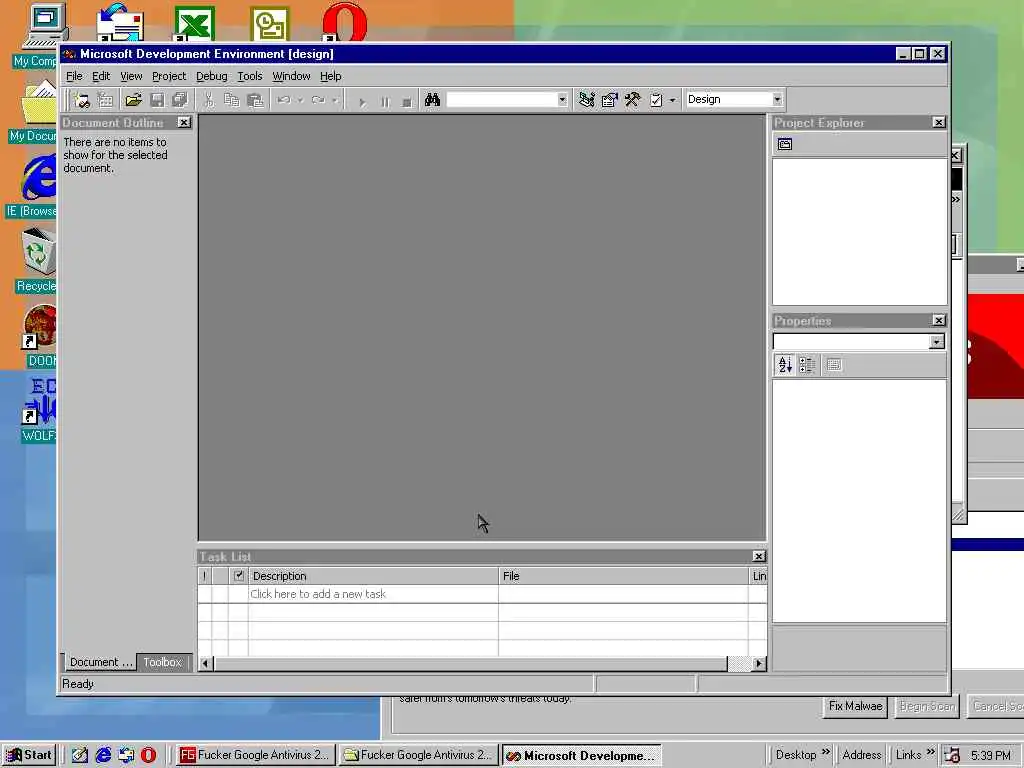Open the Tools menu
Image resolution: width=1024 pixels, height=768 pixels.
[249, 76]
